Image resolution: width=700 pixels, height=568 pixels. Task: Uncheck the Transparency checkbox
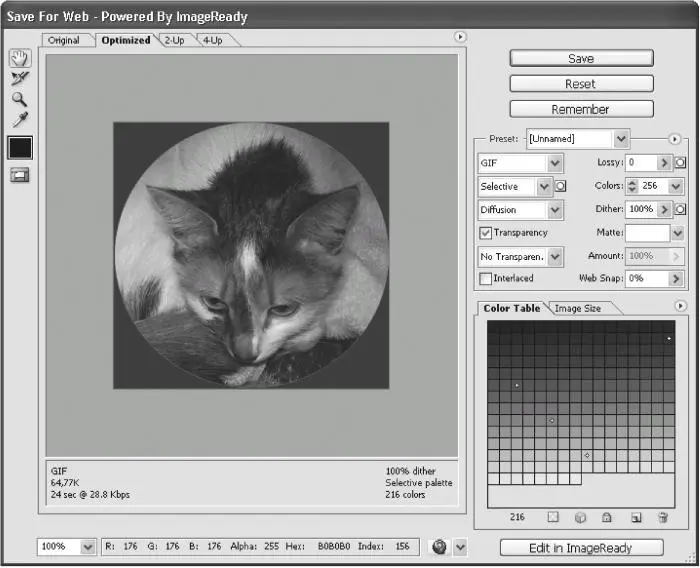coord(485,233)
